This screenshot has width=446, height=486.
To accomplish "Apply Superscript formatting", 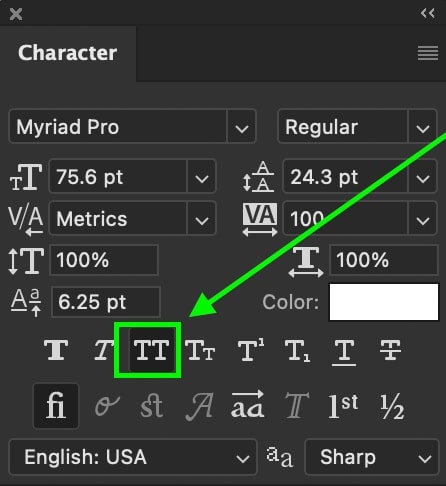I will pyautogui.click(x=251, y=350).
